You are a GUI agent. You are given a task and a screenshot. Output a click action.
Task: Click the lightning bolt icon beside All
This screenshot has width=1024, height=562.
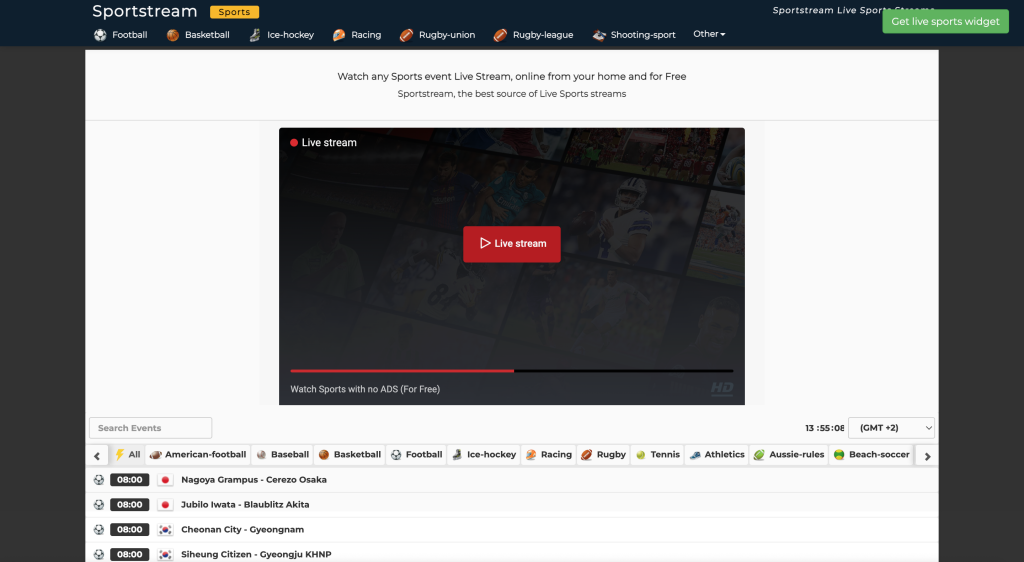tap(120, 454)
